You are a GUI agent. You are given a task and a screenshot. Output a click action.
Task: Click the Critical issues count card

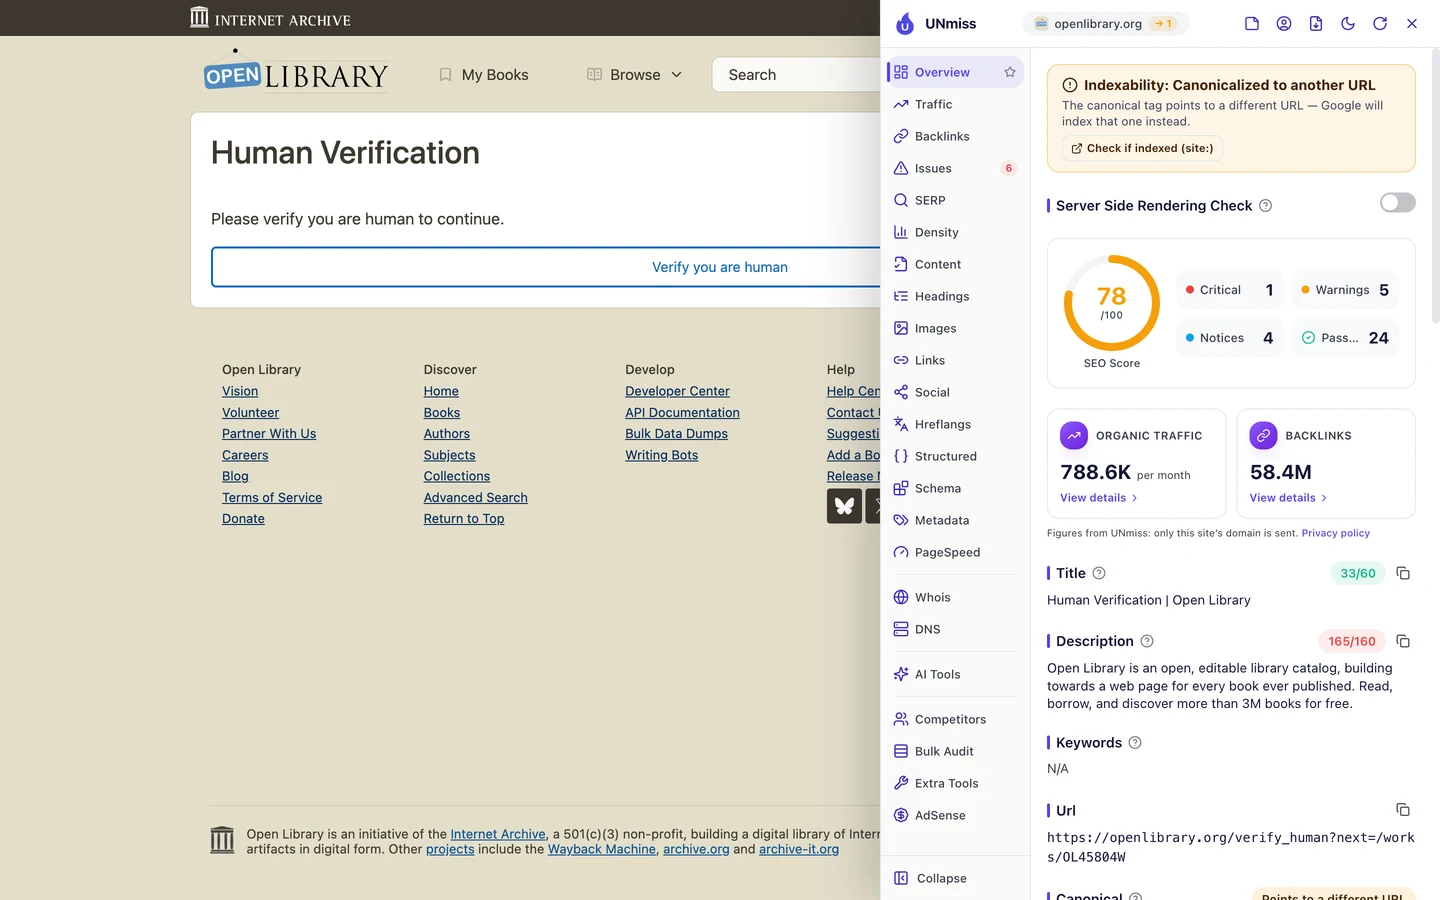[x=1229, y=290]
